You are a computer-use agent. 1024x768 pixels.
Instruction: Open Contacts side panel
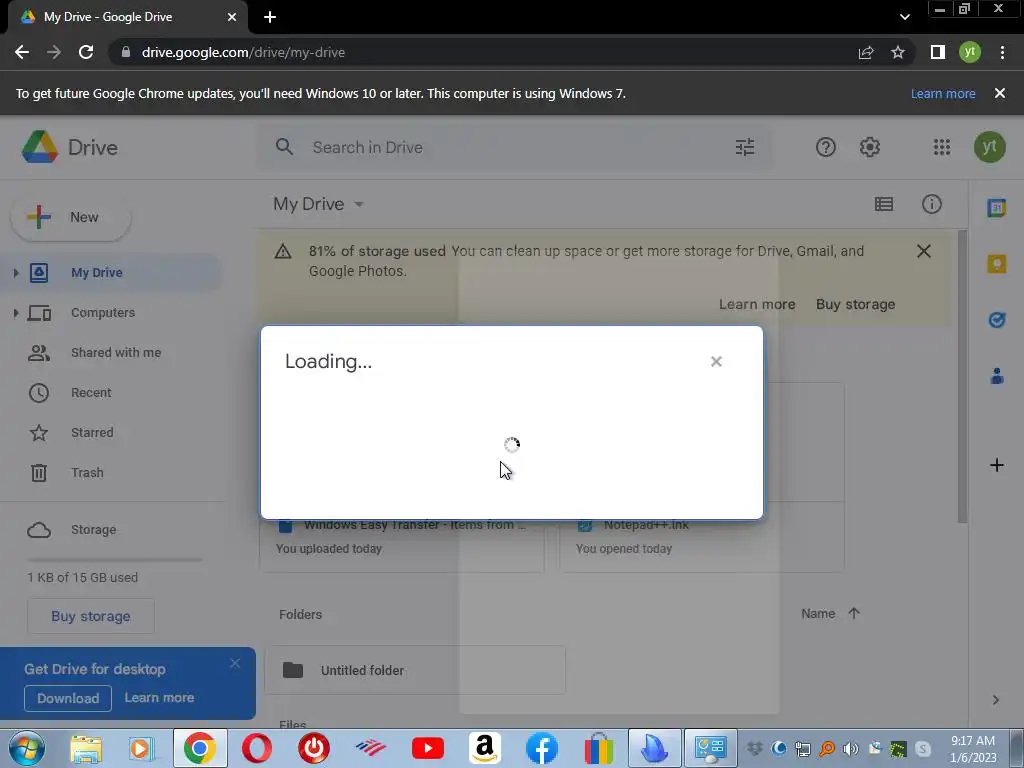[997, 376]
